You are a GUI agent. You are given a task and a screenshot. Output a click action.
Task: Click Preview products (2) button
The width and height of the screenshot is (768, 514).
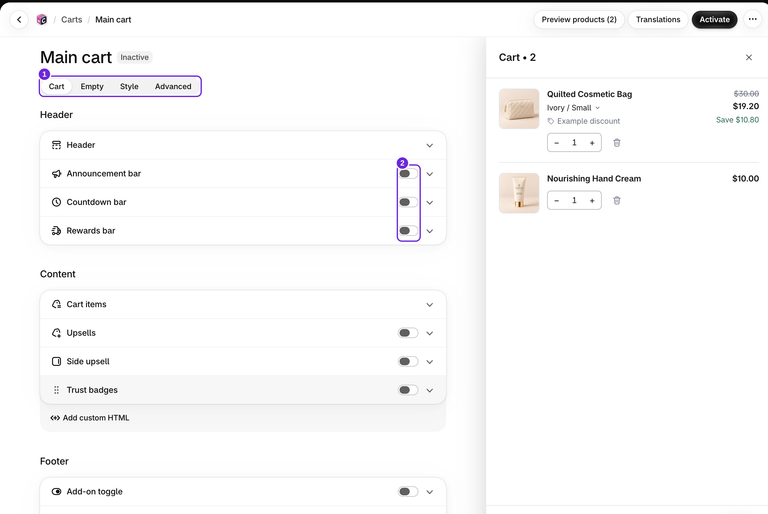pyautogui.click(x=579, y=20)
